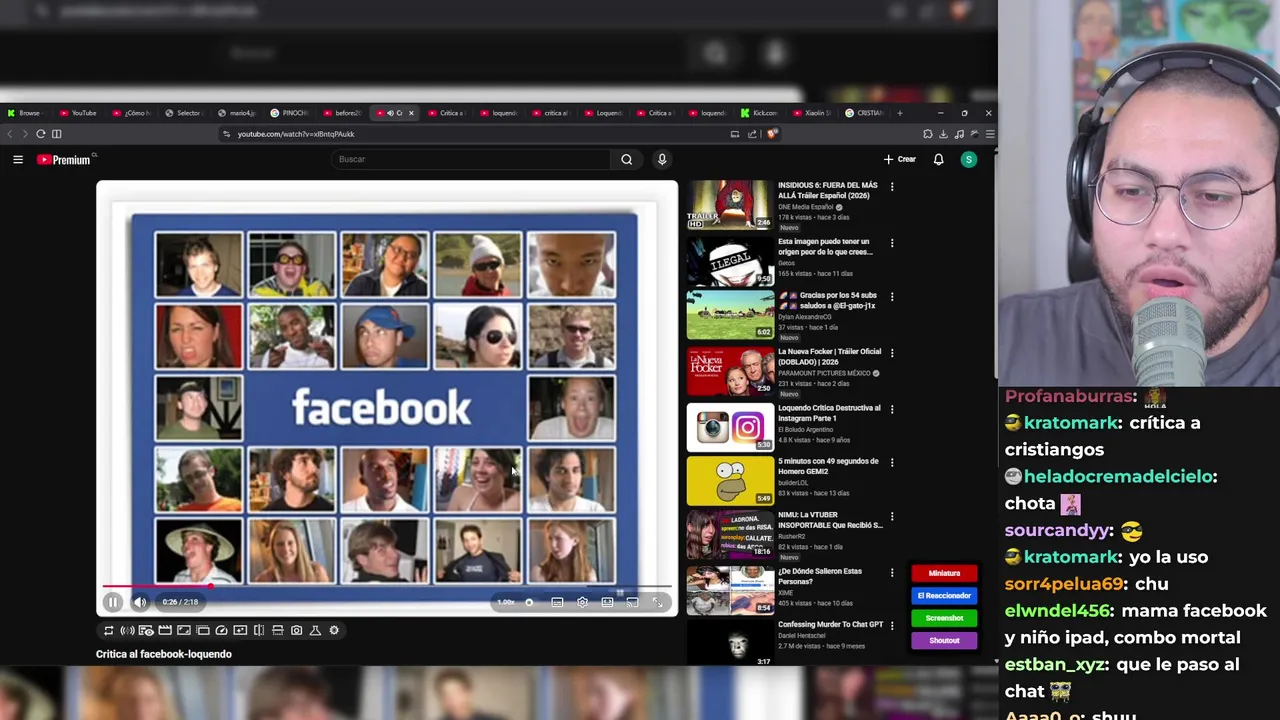Viewport: 1280px width, 720px height.
Task: Open the 1.00x playback speed control
Action: [x=506, y=602]
